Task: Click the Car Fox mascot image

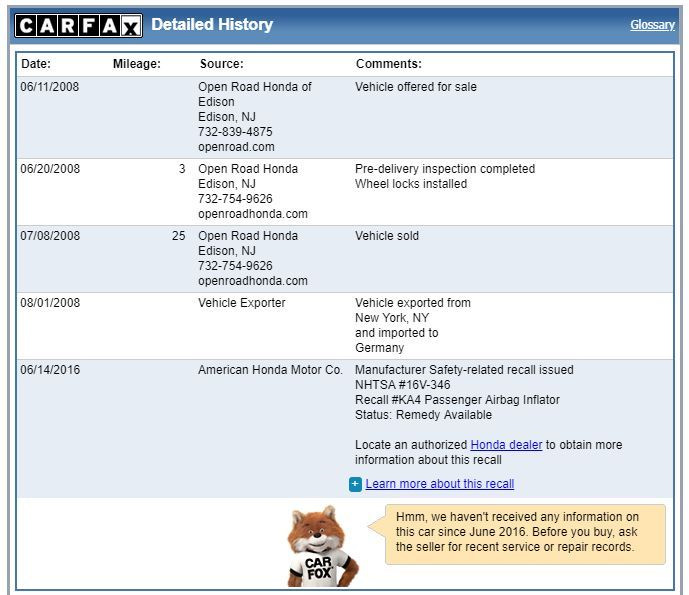Action: (322, 546)
